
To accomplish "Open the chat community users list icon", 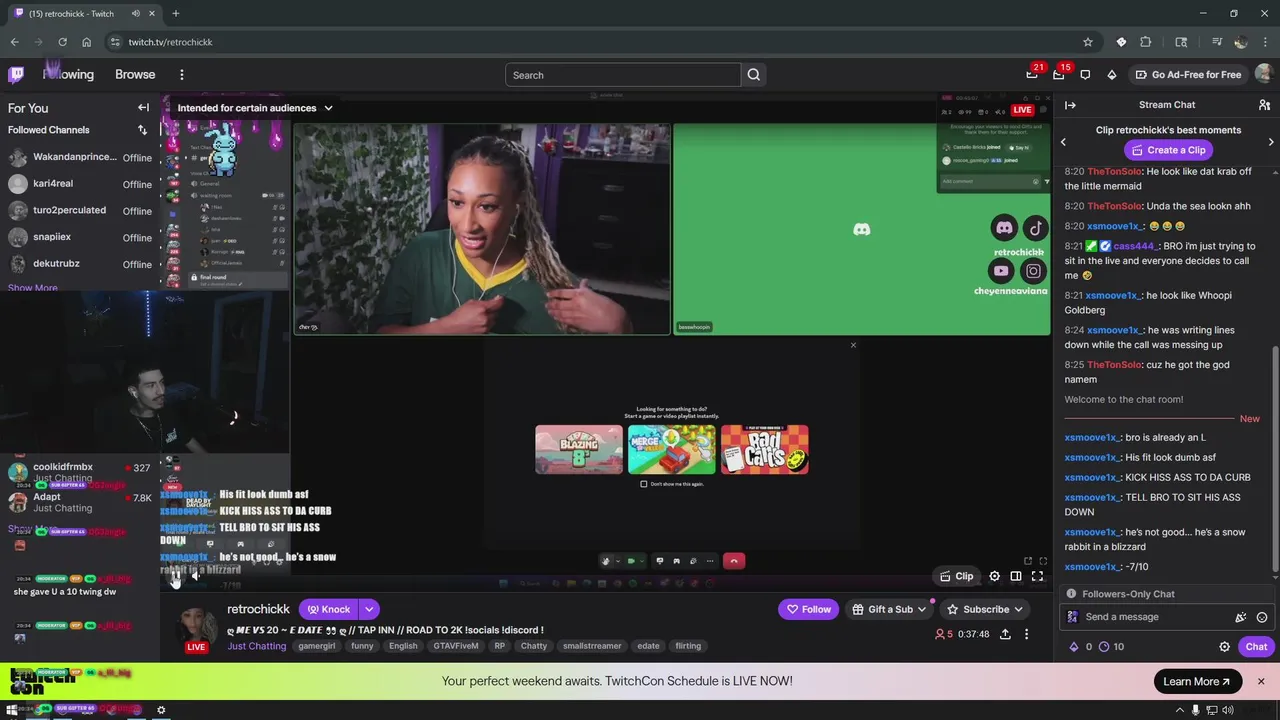I will coord(1264,105).
